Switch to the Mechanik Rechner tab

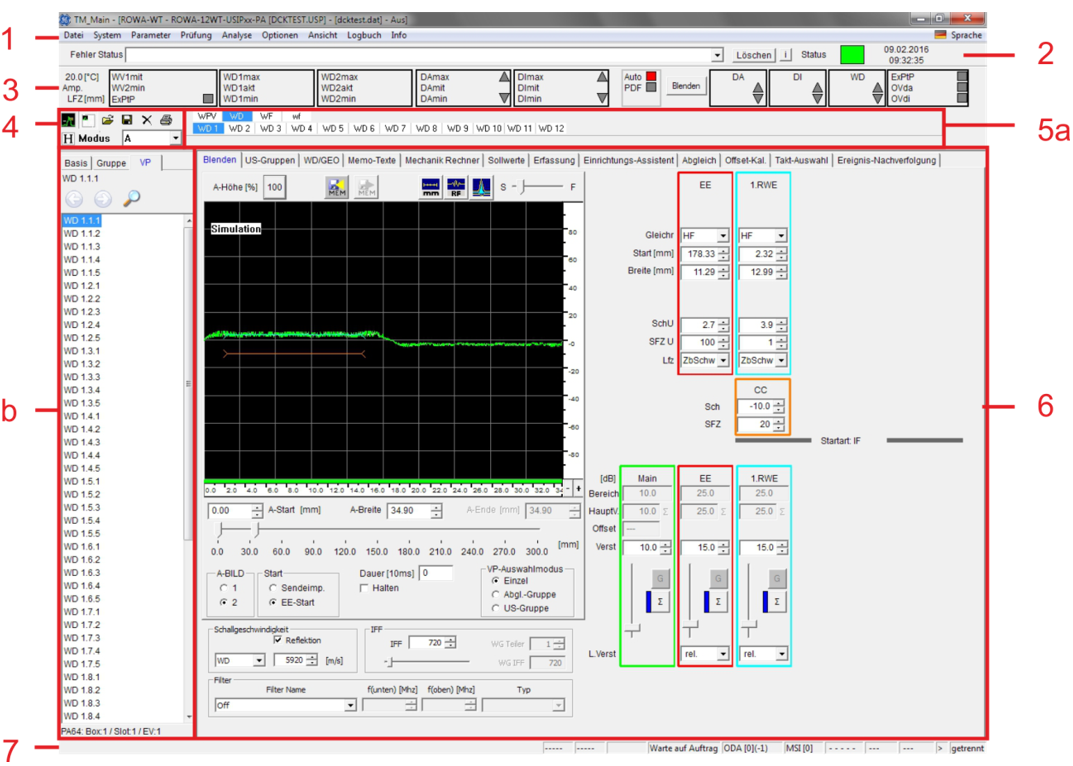coord(442,160)
